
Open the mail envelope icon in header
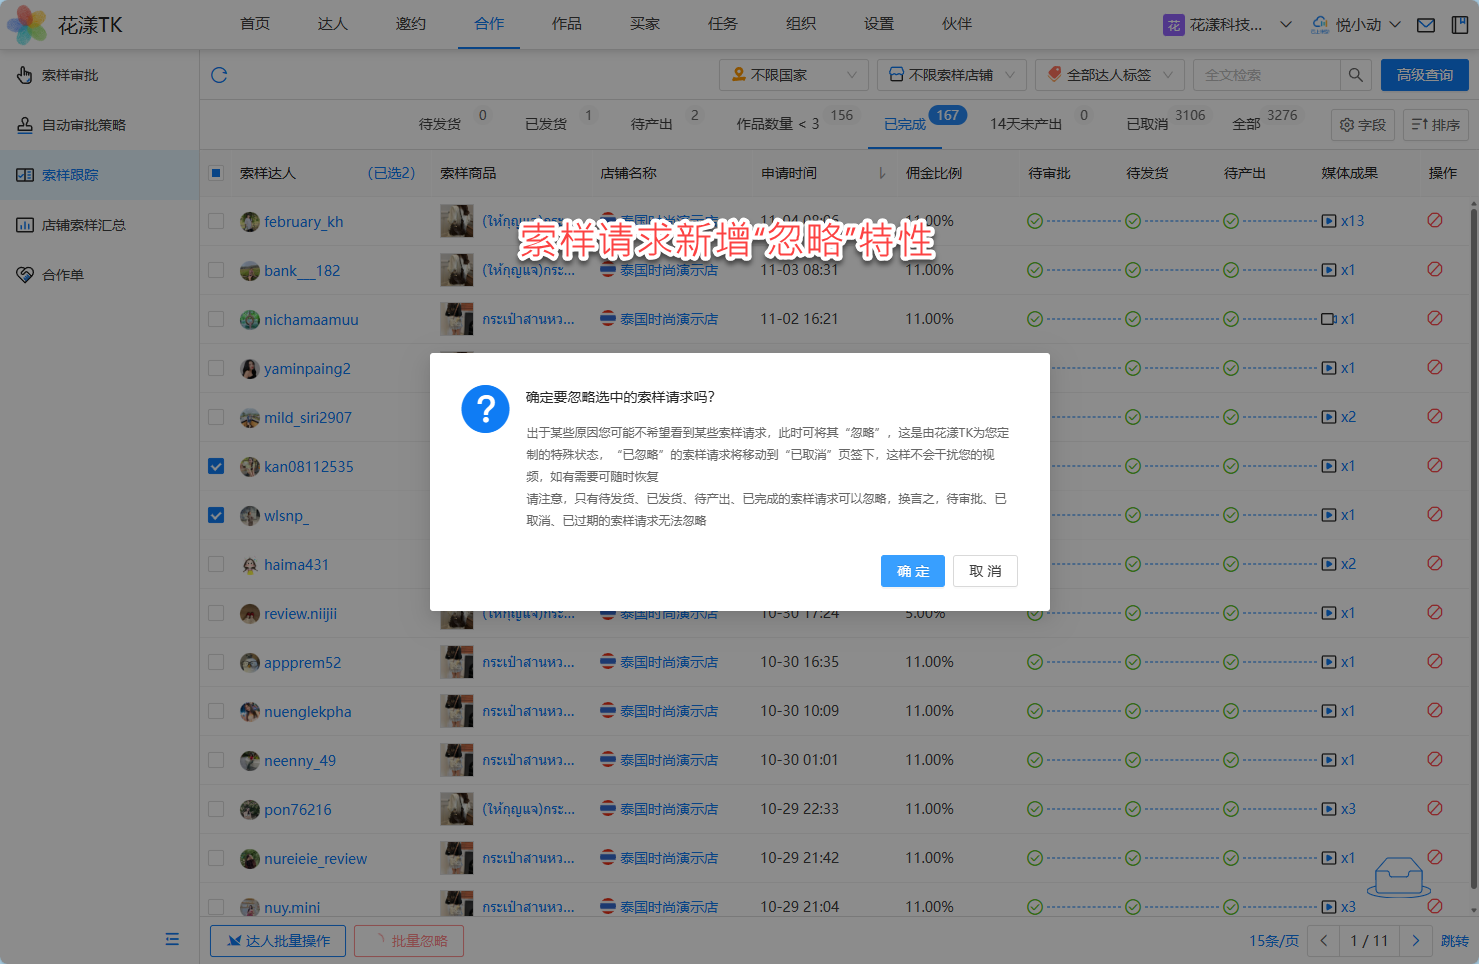pos(1426,25)
